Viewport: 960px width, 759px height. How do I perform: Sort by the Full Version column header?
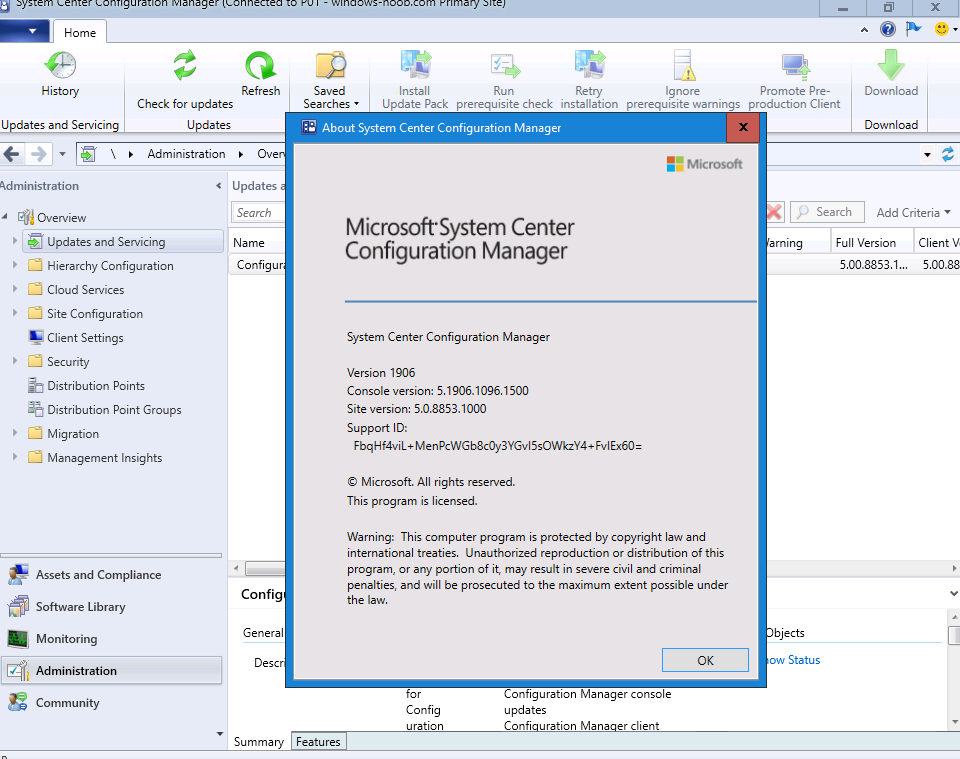[871, 242]
